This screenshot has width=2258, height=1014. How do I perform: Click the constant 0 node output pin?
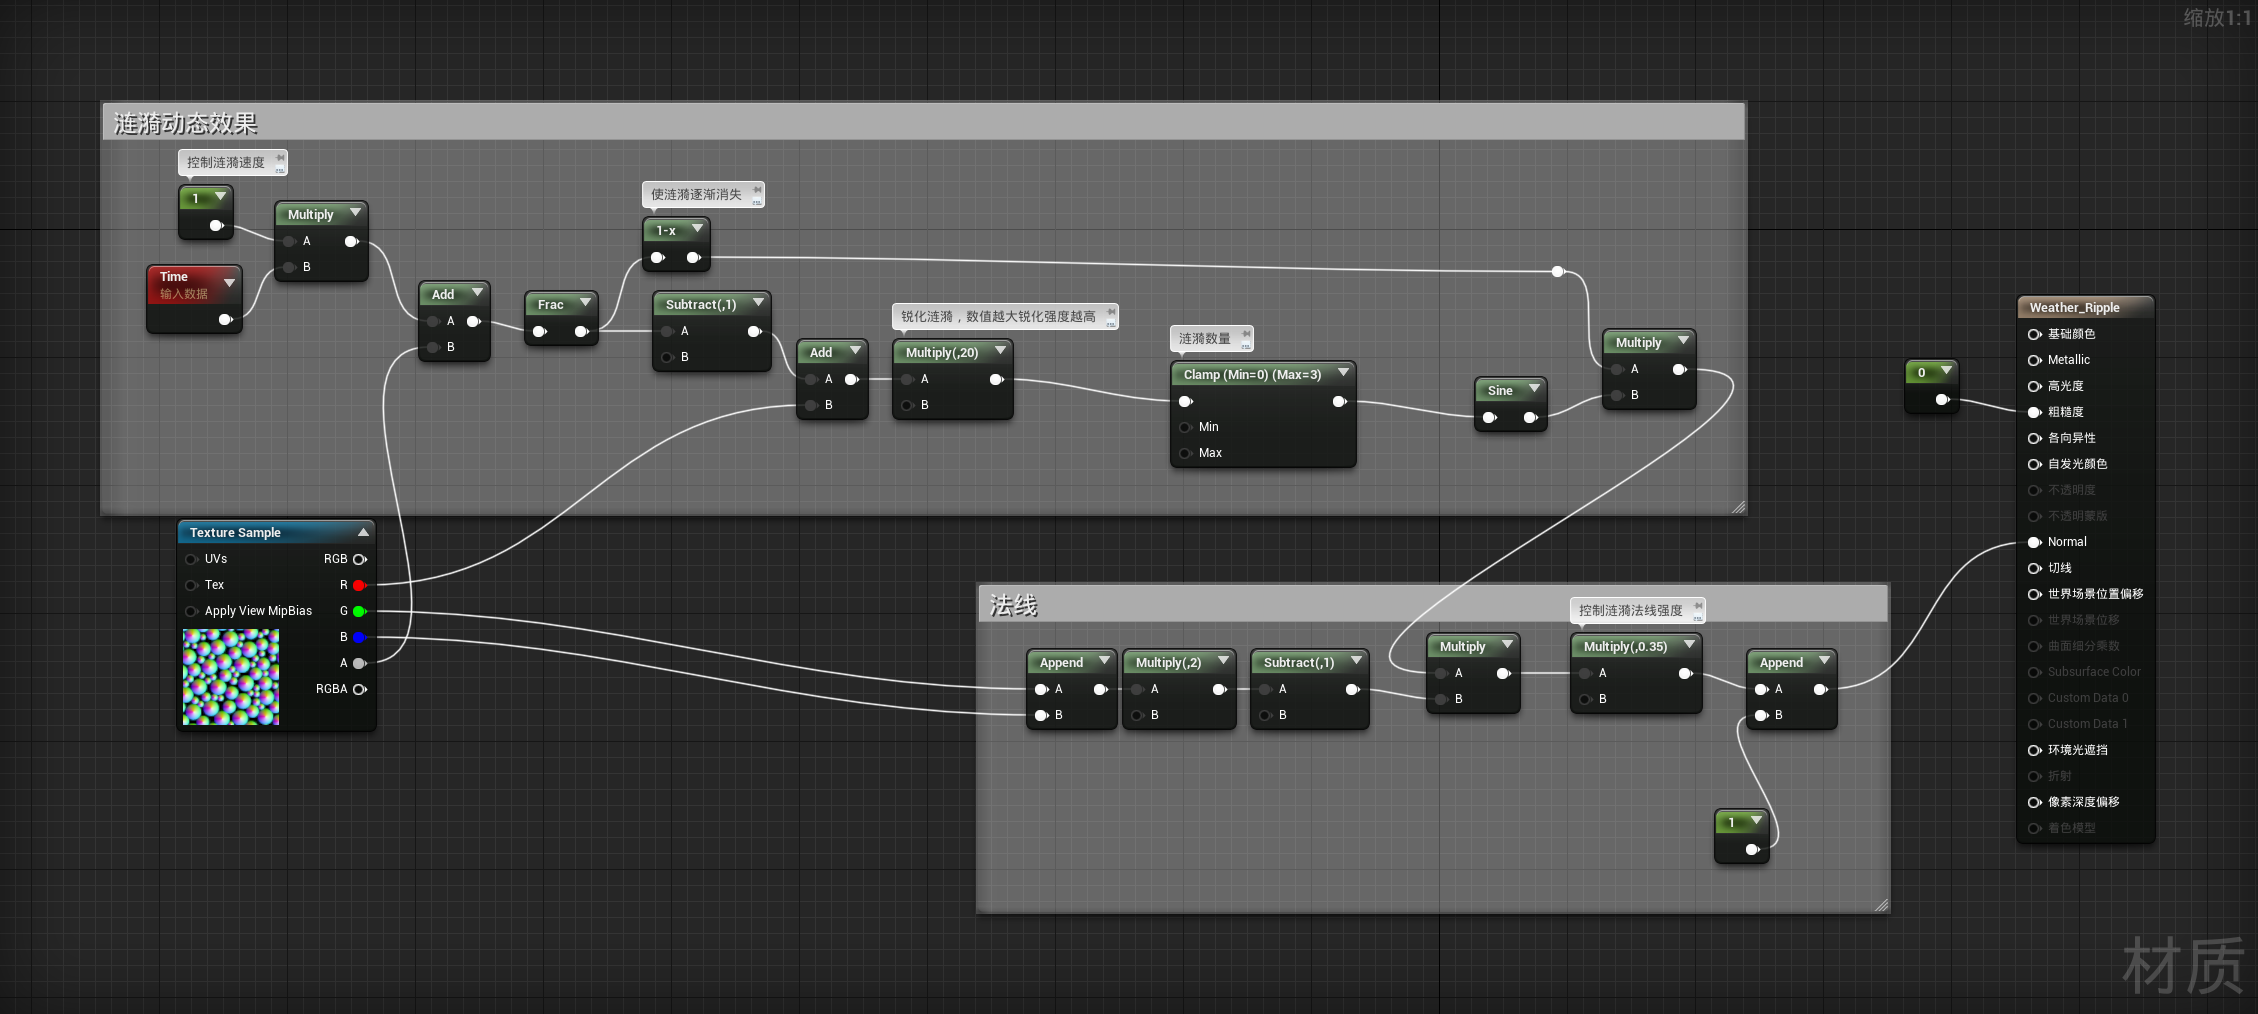1942,399
